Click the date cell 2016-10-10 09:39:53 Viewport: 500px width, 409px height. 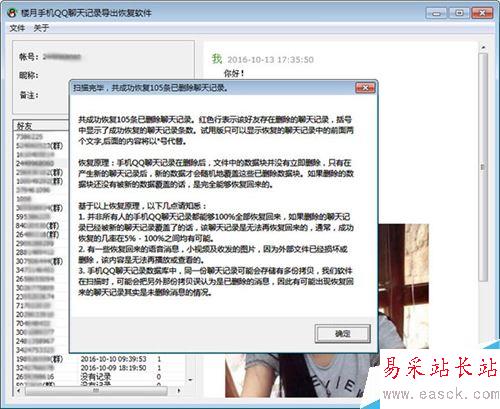tap(113, 359)
